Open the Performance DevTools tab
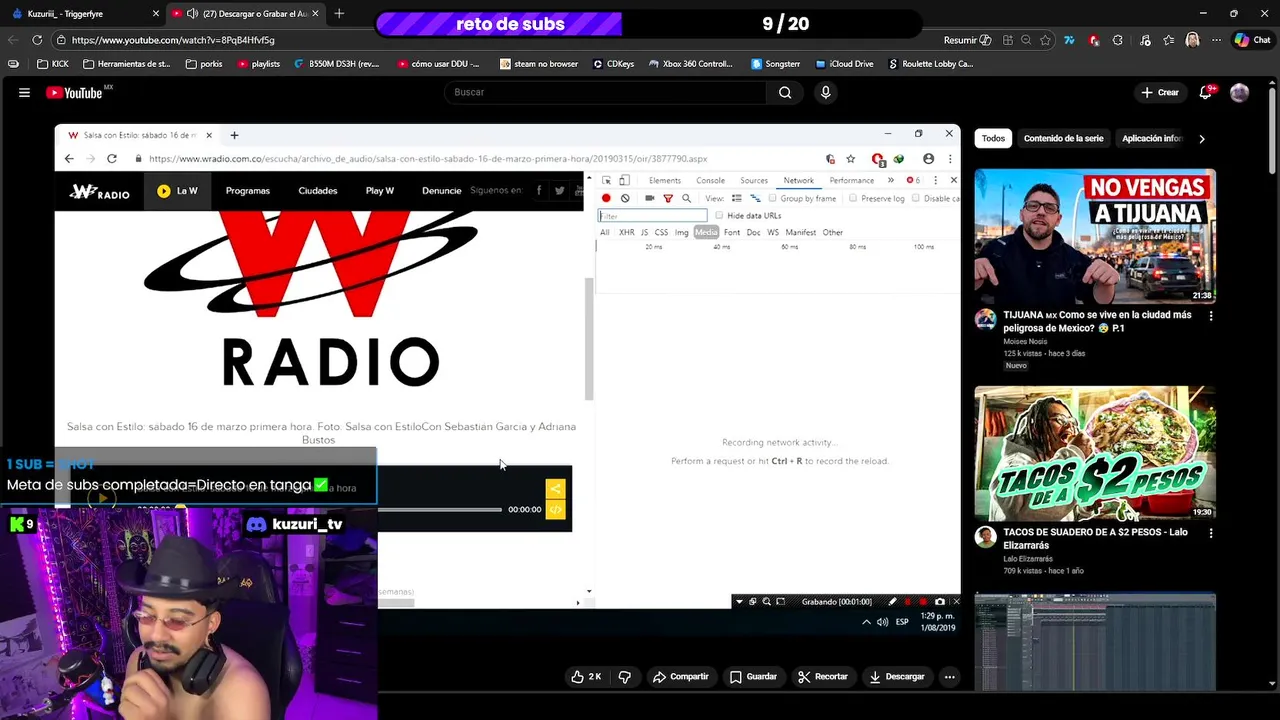Screen dimensions: 1280x720 (x=851, y=180)
